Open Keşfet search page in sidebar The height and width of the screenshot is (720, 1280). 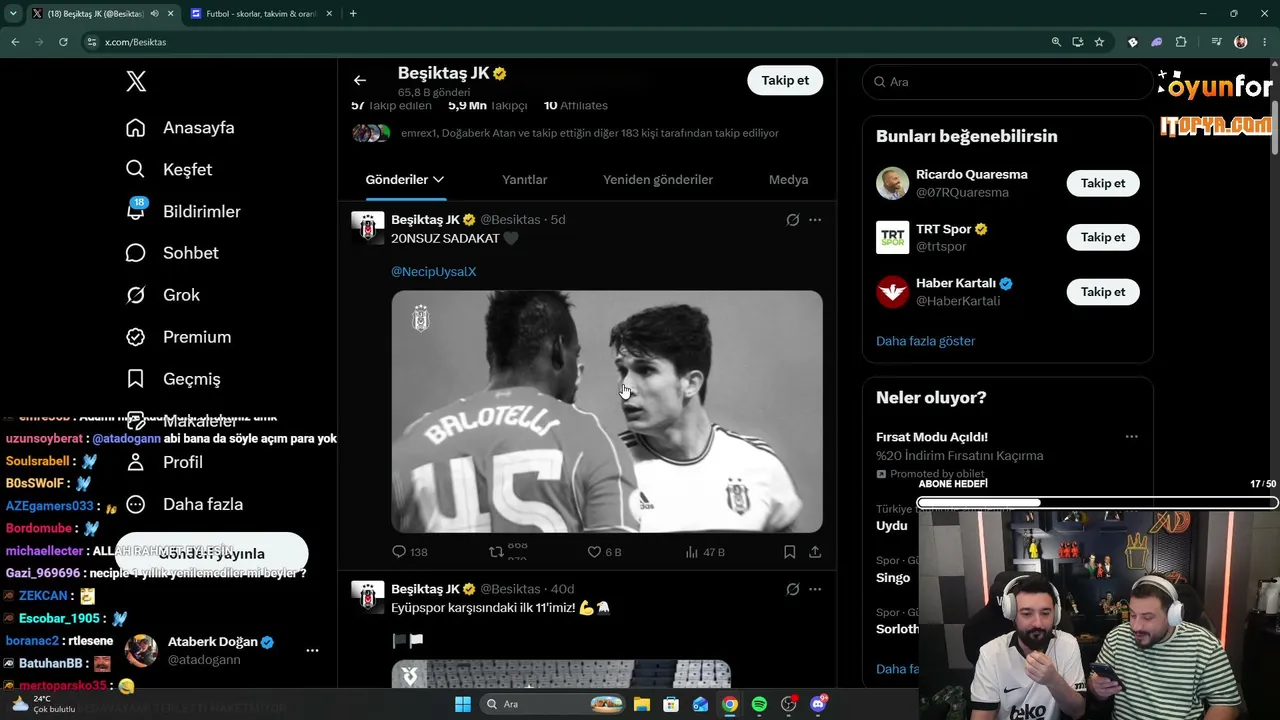tap(169, 170)
